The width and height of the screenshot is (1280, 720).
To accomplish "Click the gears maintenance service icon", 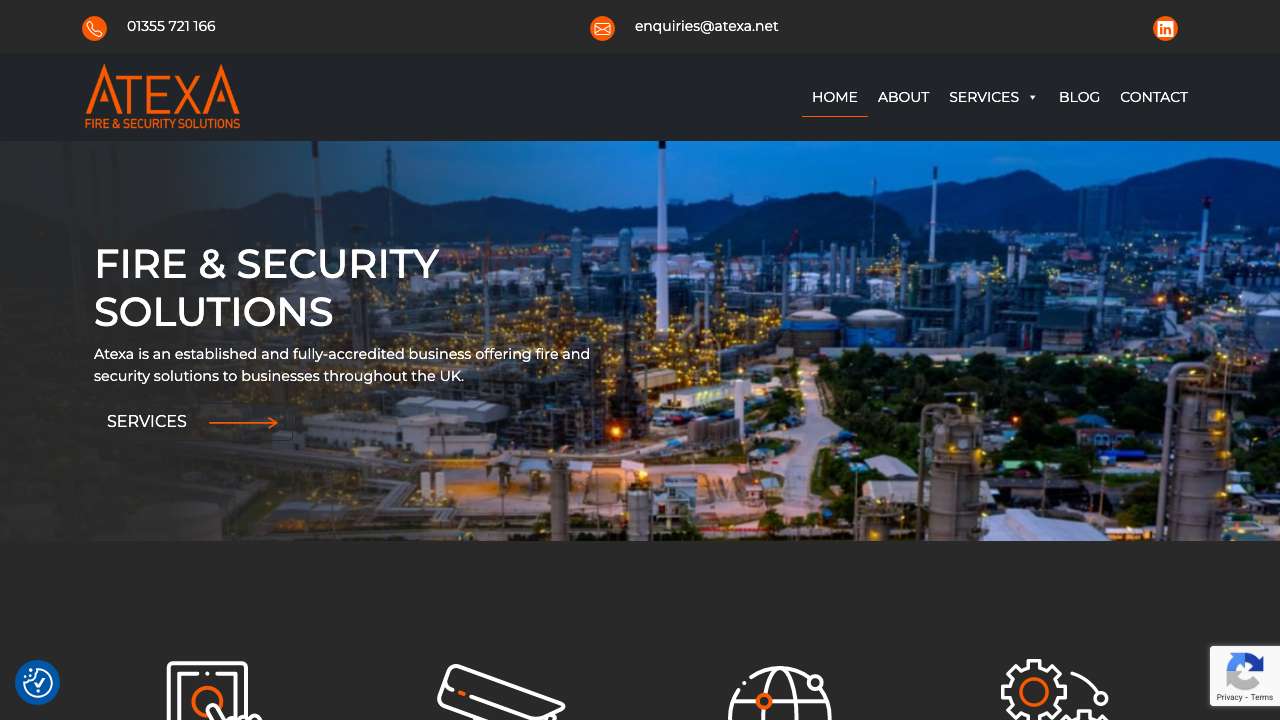I will (x=1055, y=690).
